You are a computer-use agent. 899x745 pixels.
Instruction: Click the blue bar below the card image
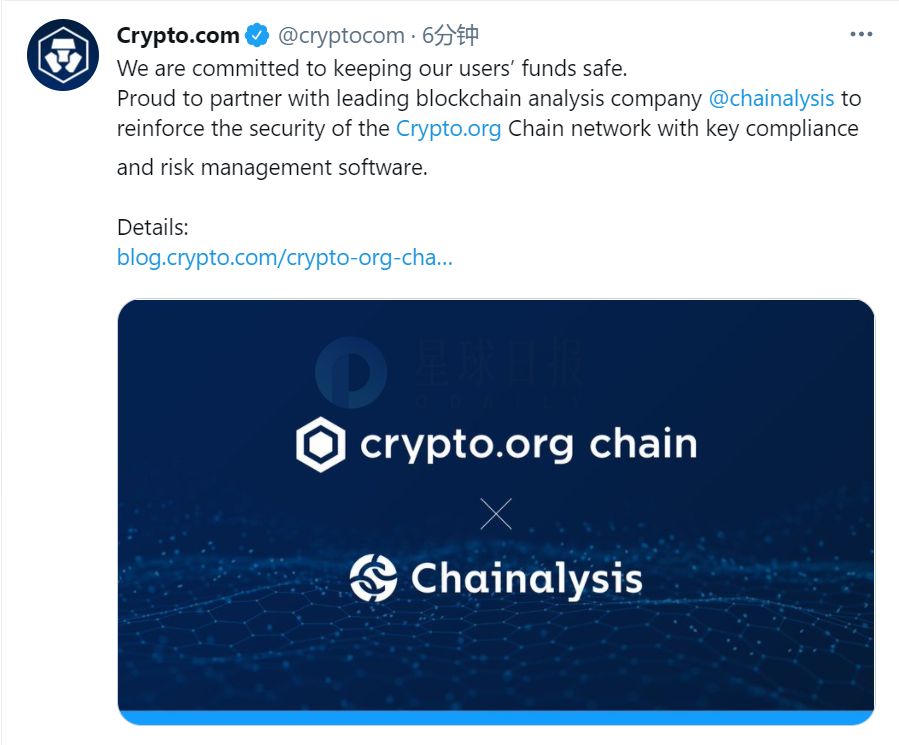[x=496, y=717]
